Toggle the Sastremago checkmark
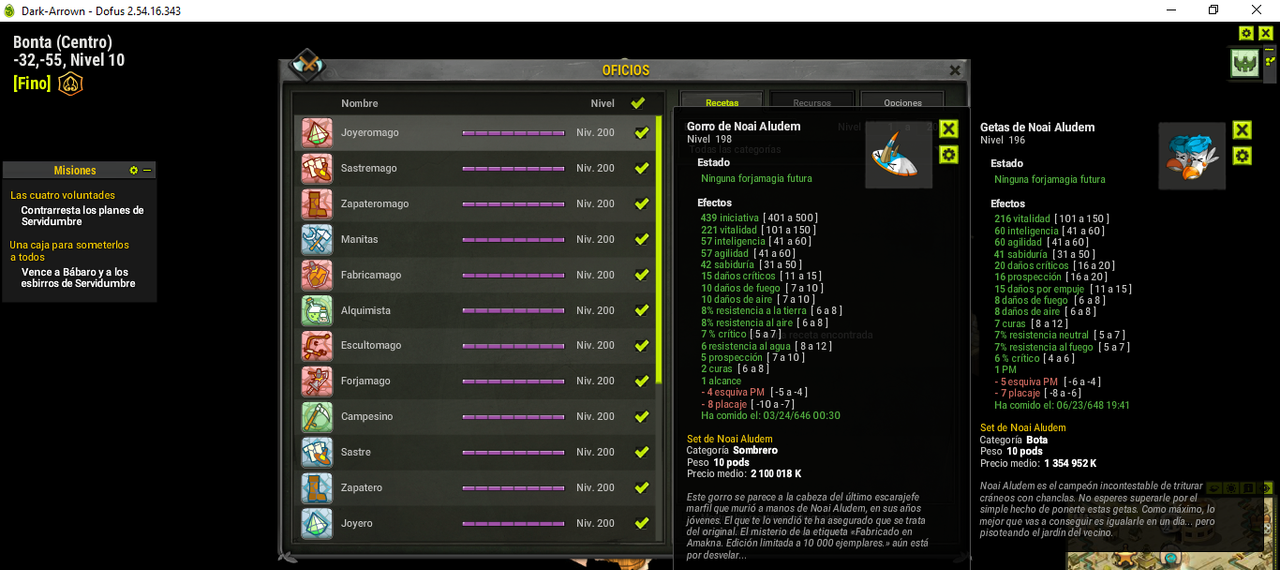 click(641, 168)
